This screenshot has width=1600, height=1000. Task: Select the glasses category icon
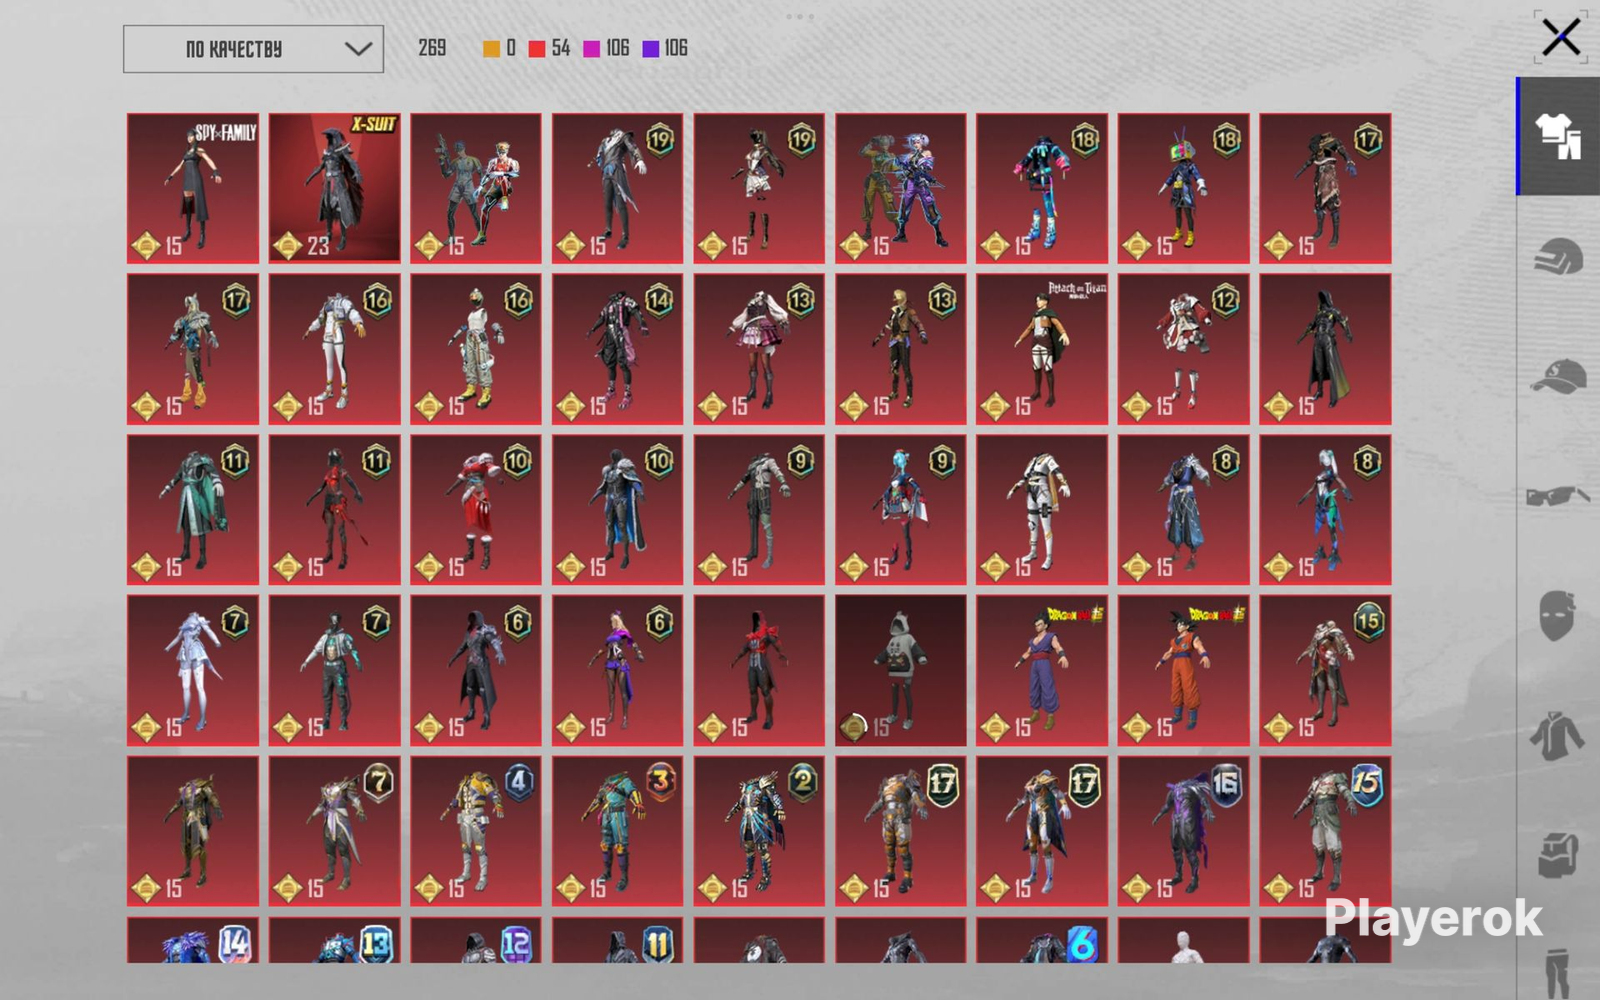click(1558, 496)
